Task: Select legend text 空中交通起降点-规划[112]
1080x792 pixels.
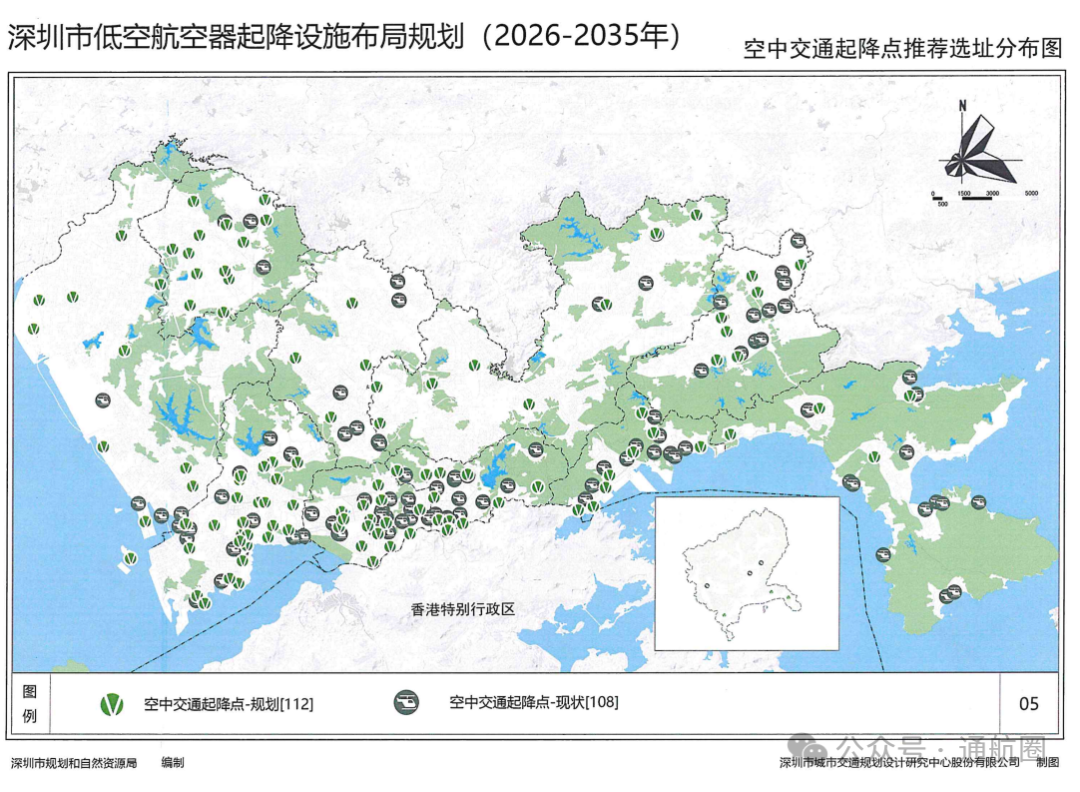Action: [x=229, y=704]
